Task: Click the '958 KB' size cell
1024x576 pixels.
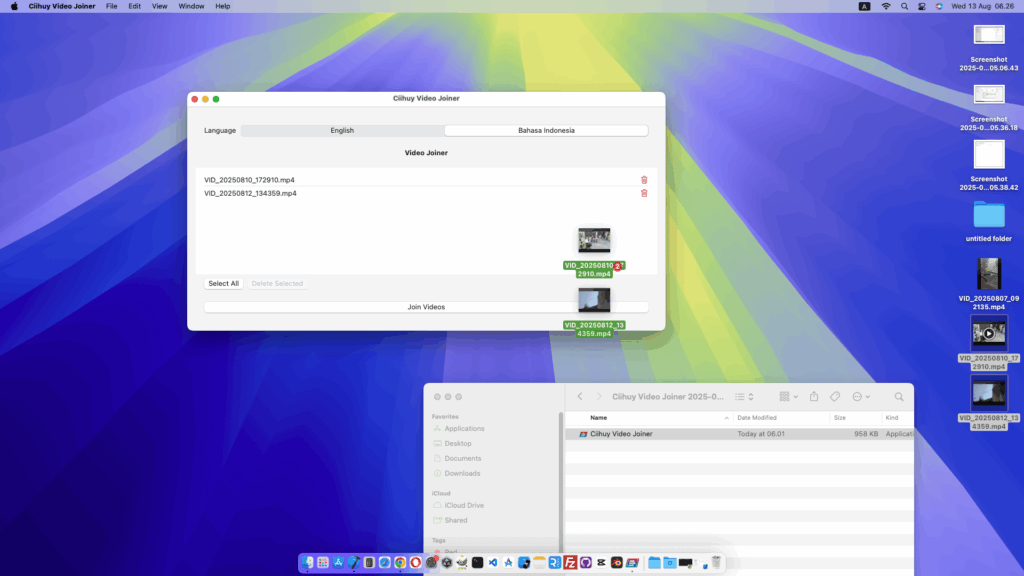Action: [865, 434]
